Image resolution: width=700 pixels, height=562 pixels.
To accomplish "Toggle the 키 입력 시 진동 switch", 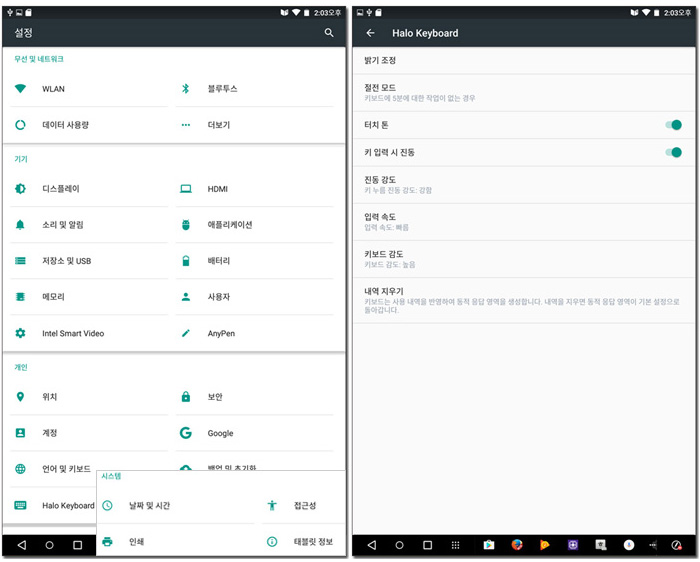I will click(673, 152).
